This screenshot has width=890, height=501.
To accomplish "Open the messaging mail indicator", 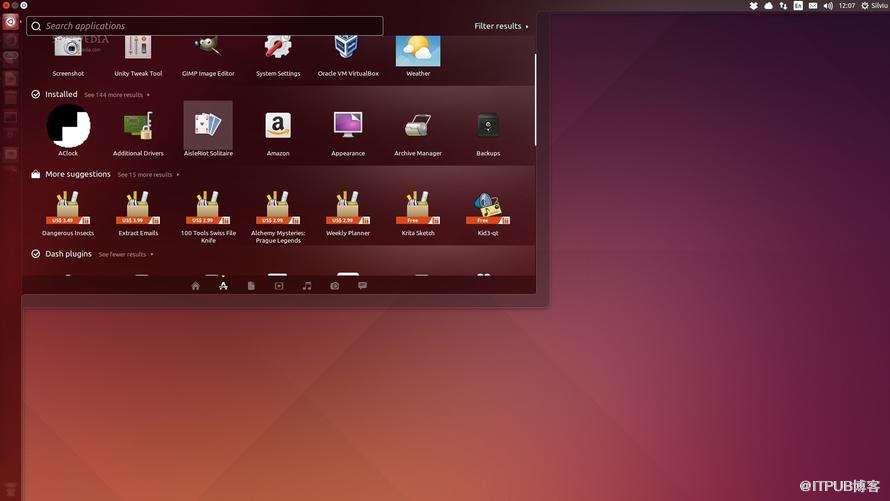I will [813, 6].
